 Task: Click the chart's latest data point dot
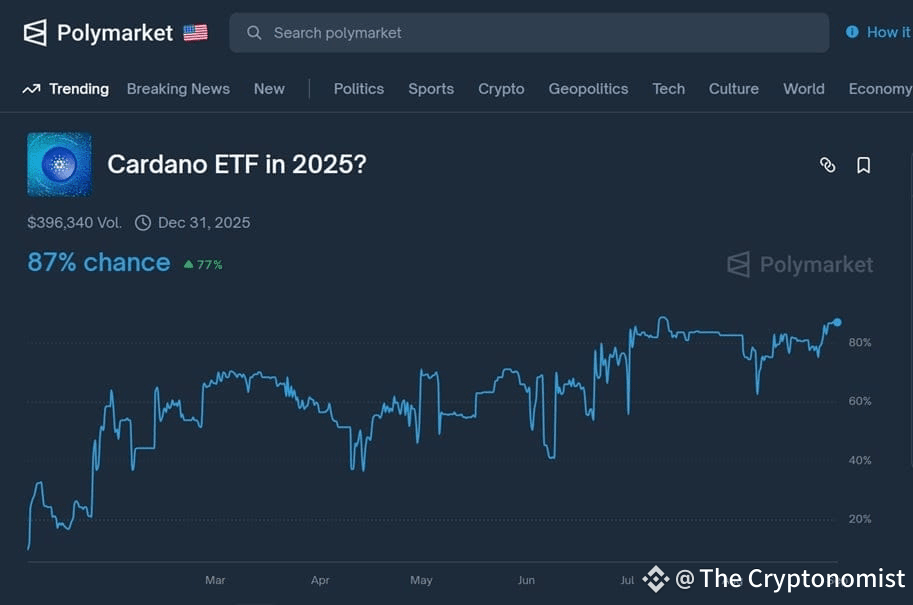pyautogui.click(x=837, y=322)
